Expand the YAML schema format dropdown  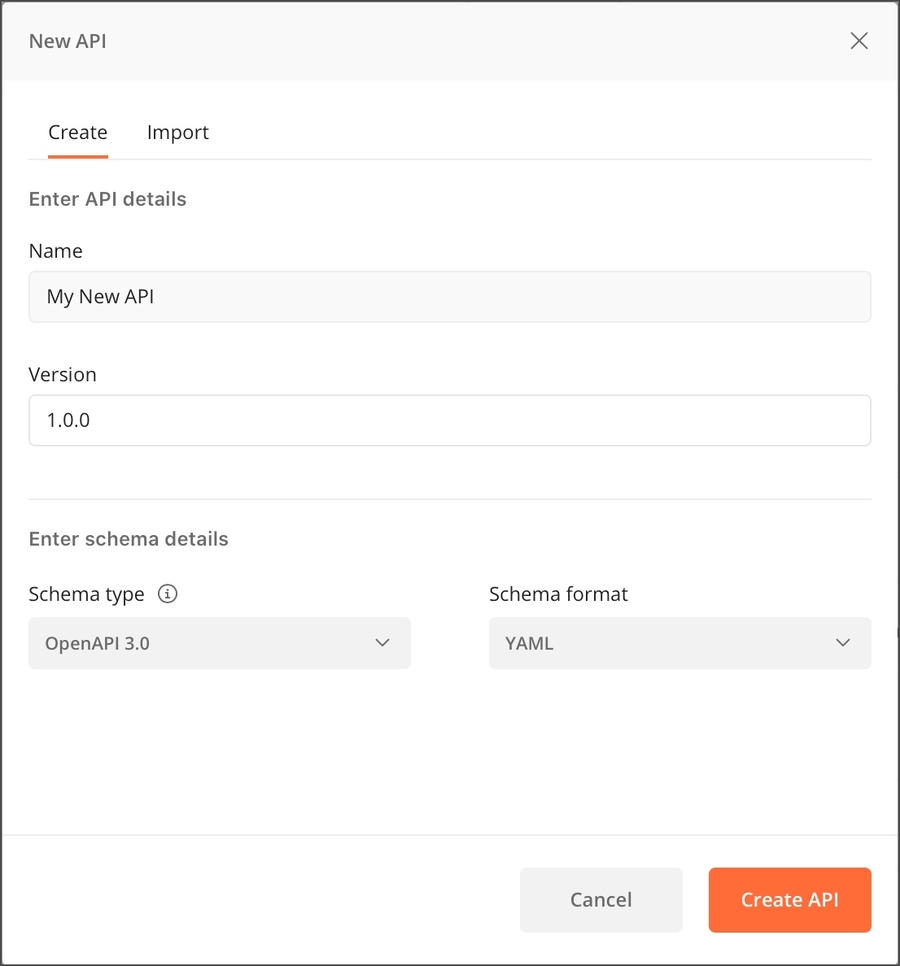(x=679, y=643)
